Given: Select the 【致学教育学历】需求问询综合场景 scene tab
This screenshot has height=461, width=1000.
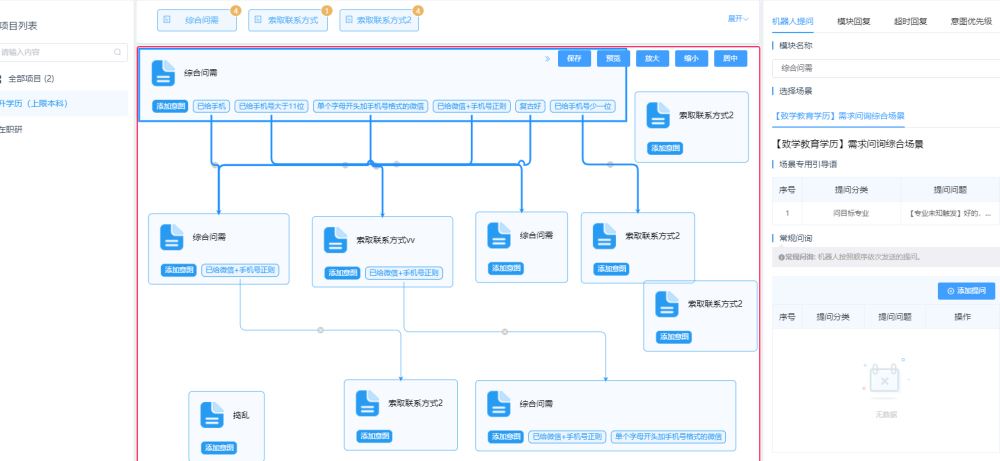Looking at the screenshot, I should tap(840, 116).
